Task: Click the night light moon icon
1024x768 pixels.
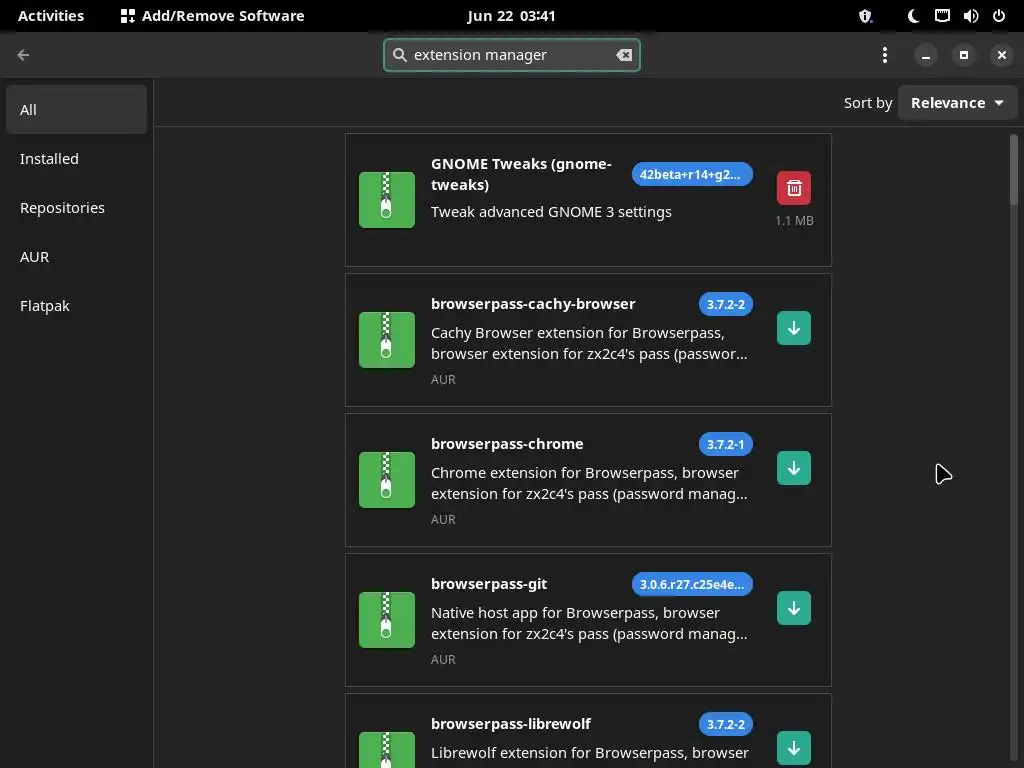Action: 913,16
